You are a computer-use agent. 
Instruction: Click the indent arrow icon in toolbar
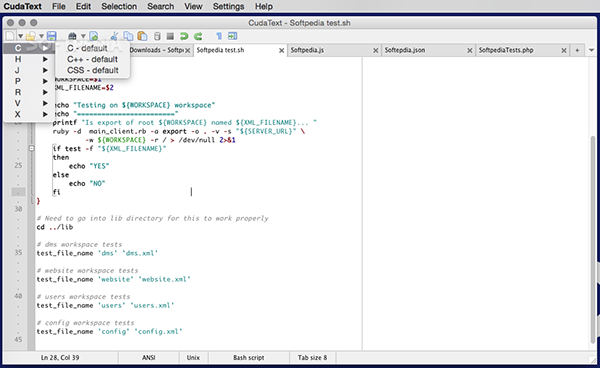click(233, 36)
